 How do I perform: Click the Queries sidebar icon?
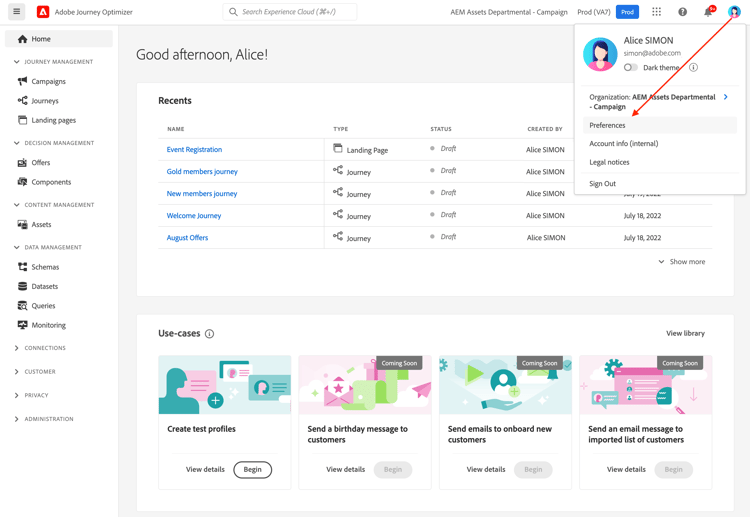click(x=22, y=306)
